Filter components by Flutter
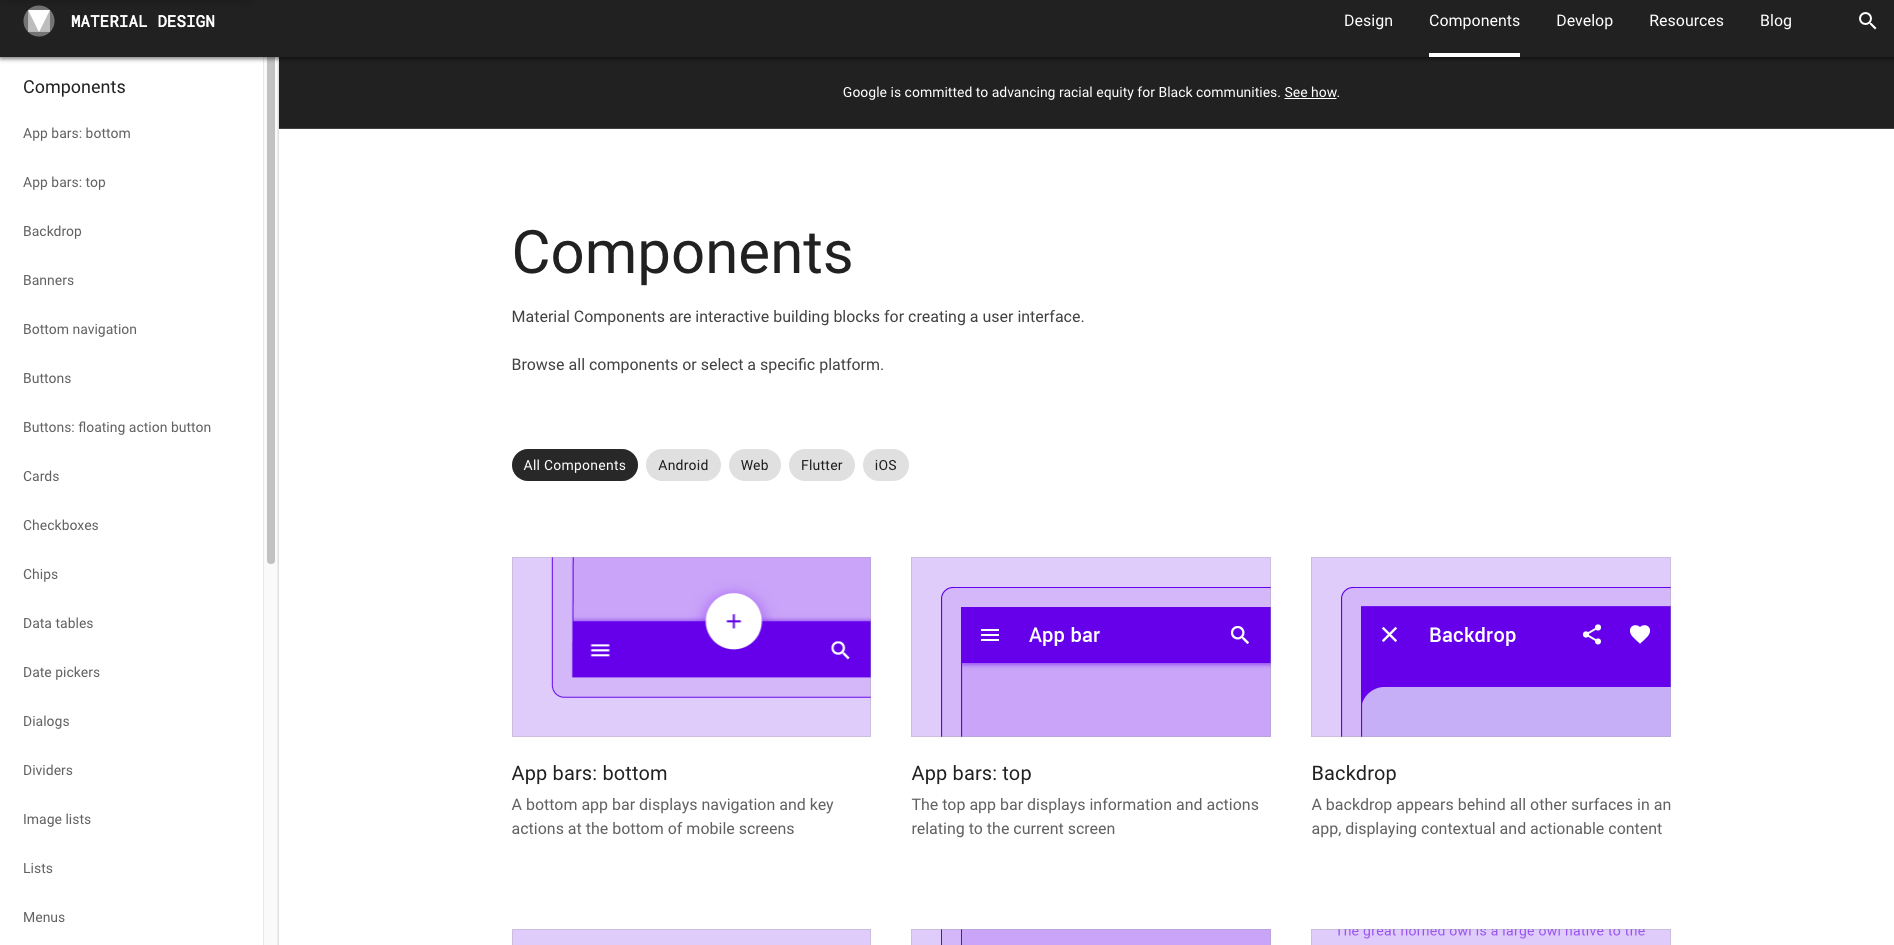1894x945 pixels. pos(822,465)
